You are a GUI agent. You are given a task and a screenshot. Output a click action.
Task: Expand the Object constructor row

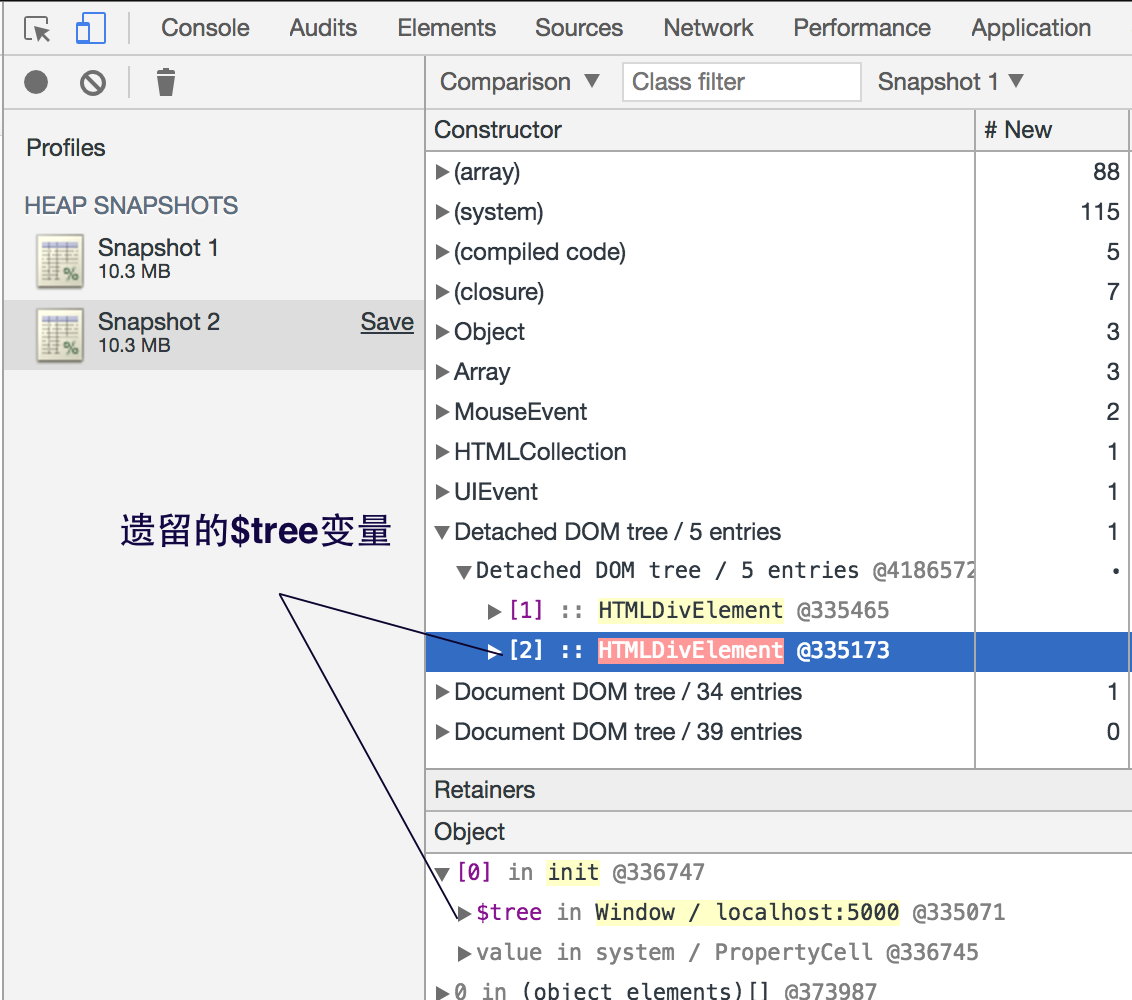click(442, 332)
